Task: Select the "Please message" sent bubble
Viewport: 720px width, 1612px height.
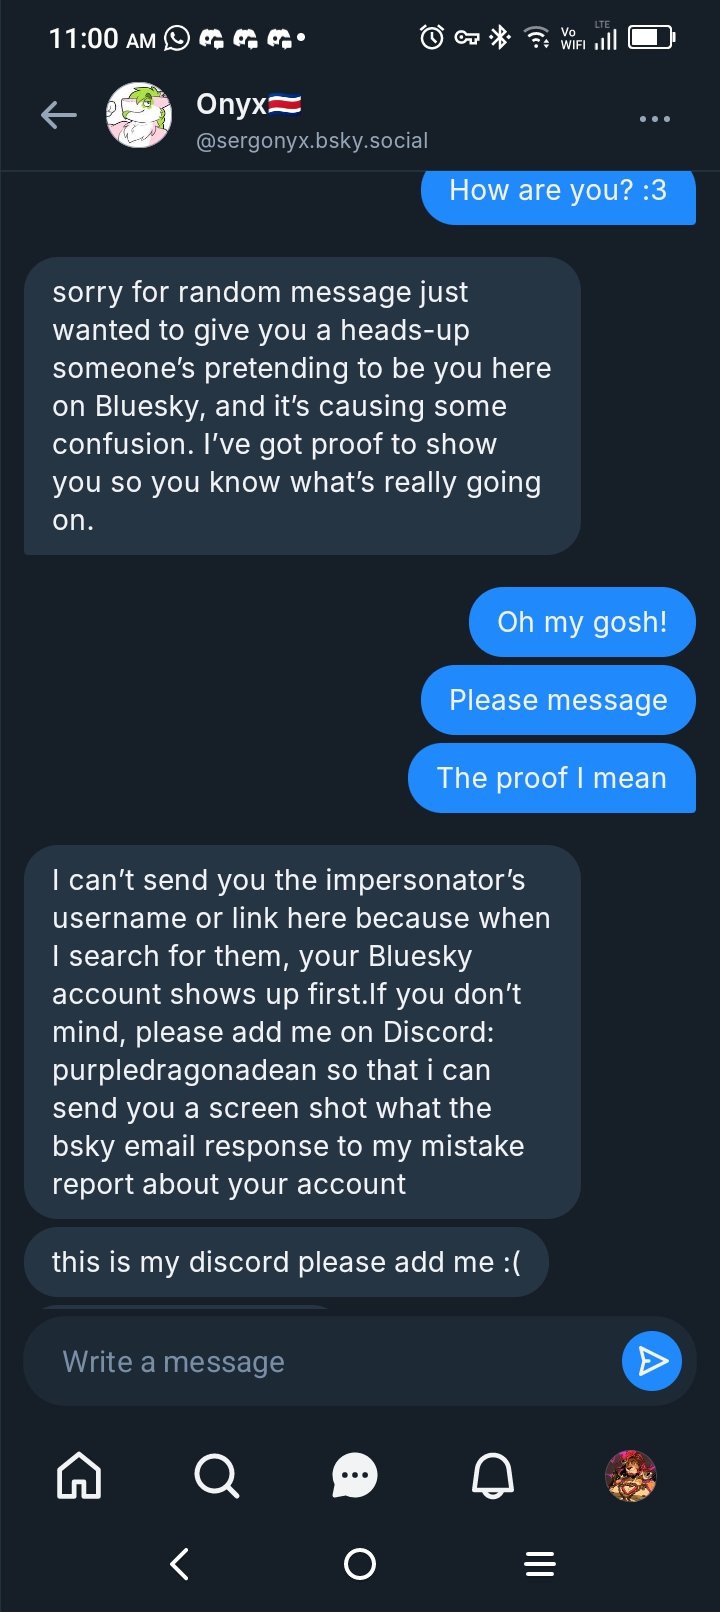Action: (558, 700)
